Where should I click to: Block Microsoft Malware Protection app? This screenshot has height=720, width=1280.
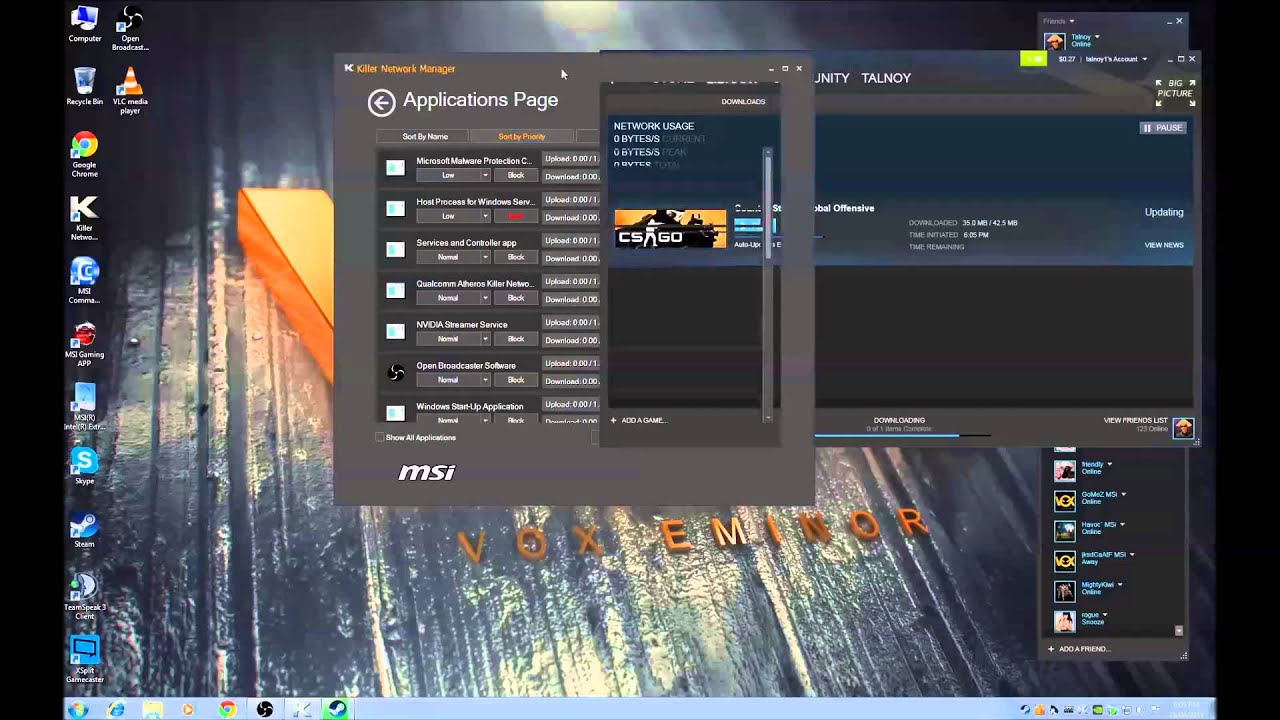coord(516,175)
